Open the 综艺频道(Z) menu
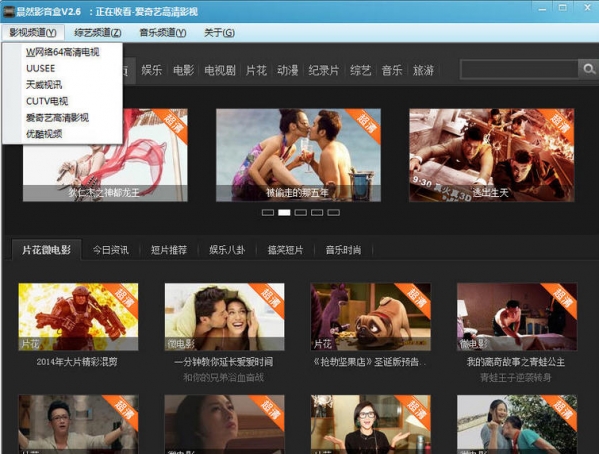Screen dimensions: 599x454 pyautogui.click(x=98, y=32)
